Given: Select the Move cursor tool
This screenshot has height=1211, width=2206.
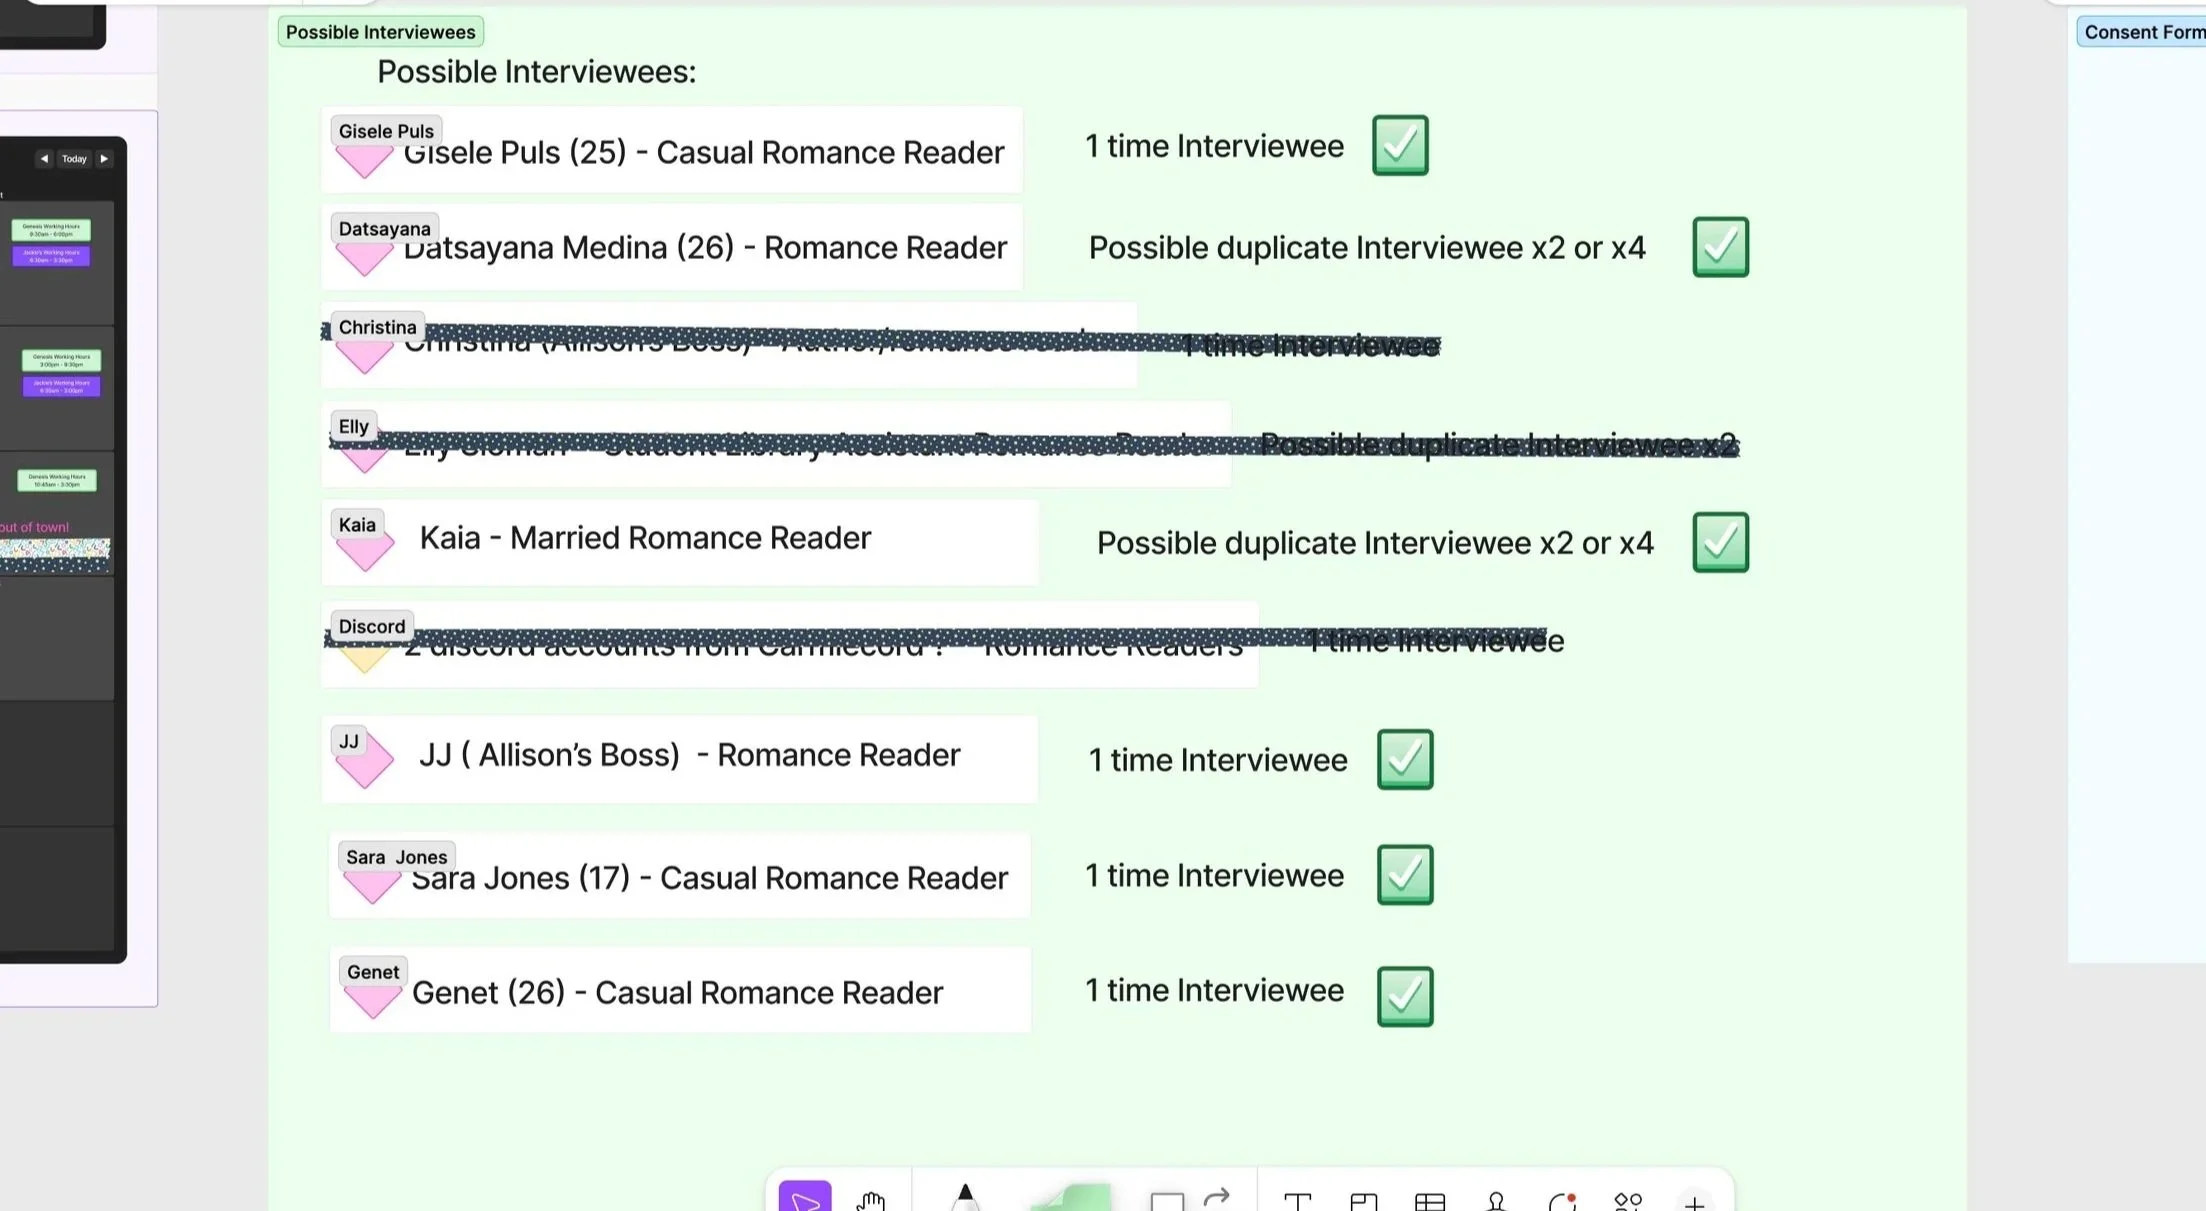Looking at the screenshot, I should pos(805,1198).
